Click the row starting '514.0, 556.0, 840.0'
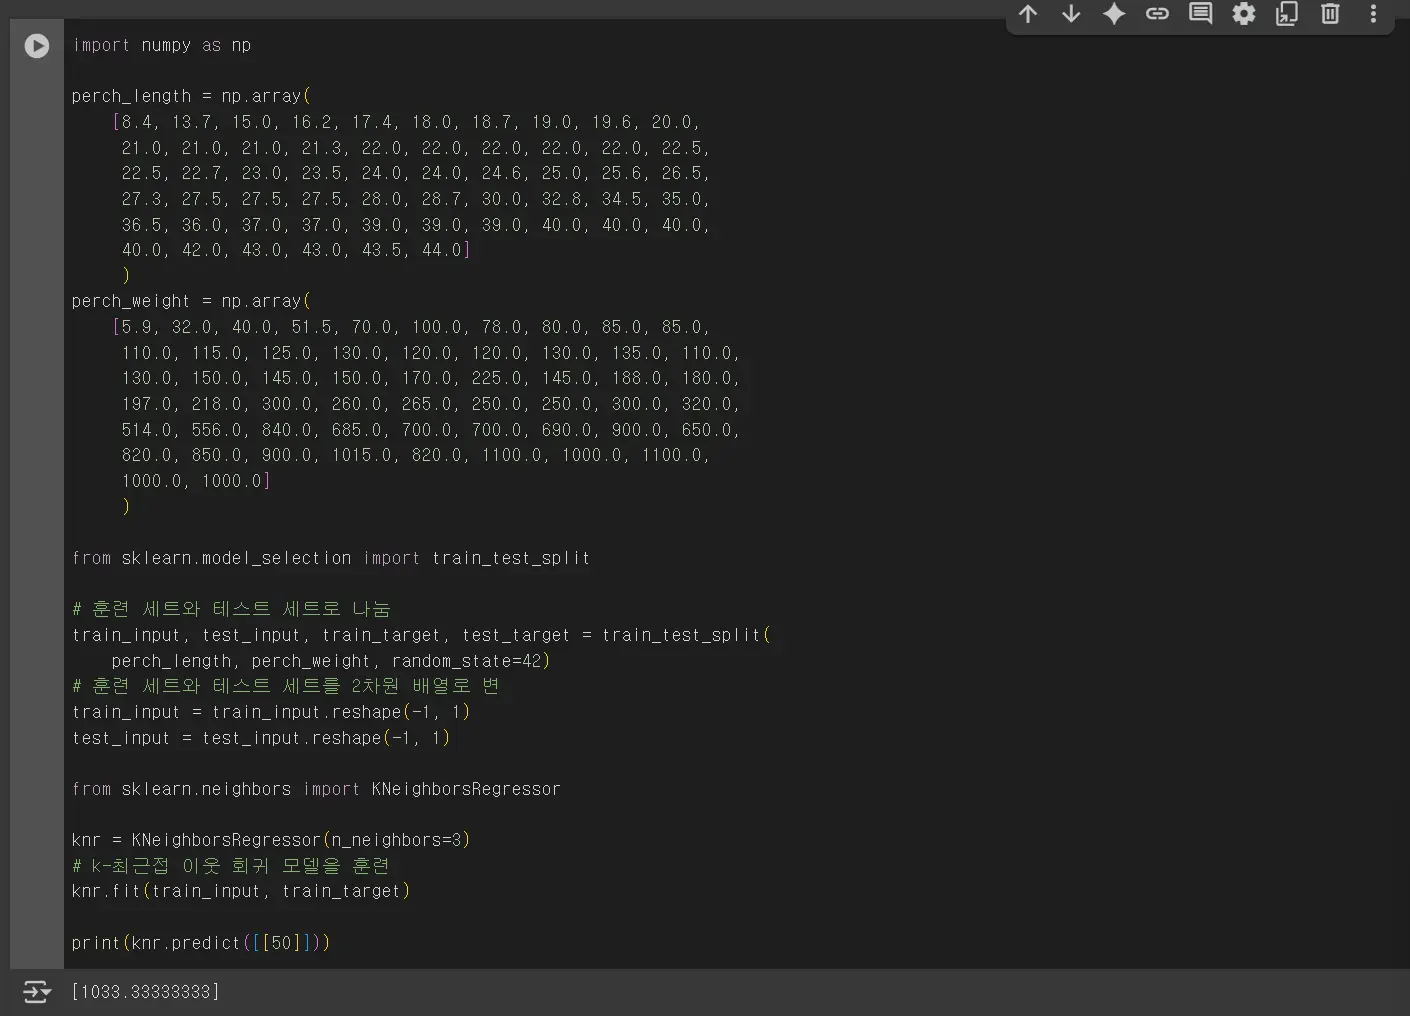The width and height of the screenshot is (1410, 1016). tap(431, 430)
